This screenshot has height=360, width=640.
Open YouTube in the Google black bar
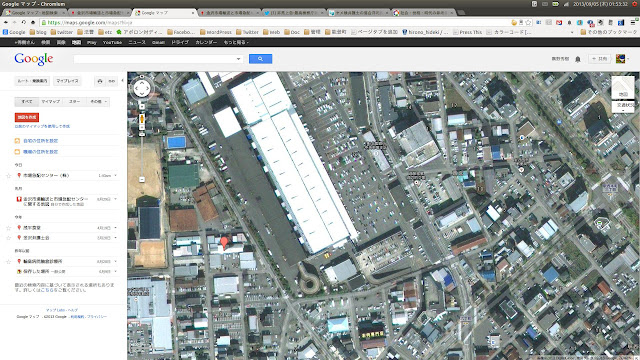point(112,42)
